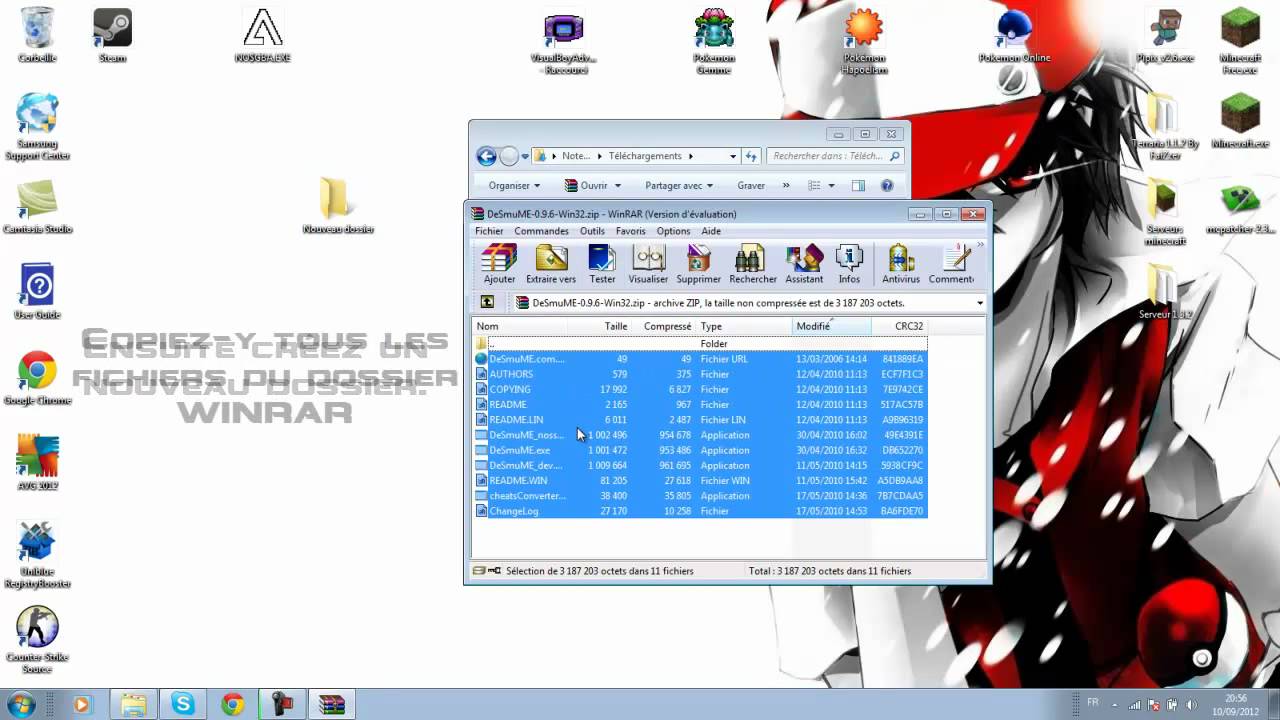
Task: Click the Nouveau dossier desktop folder
Action: pyautogui.click(x=338, y=206)
